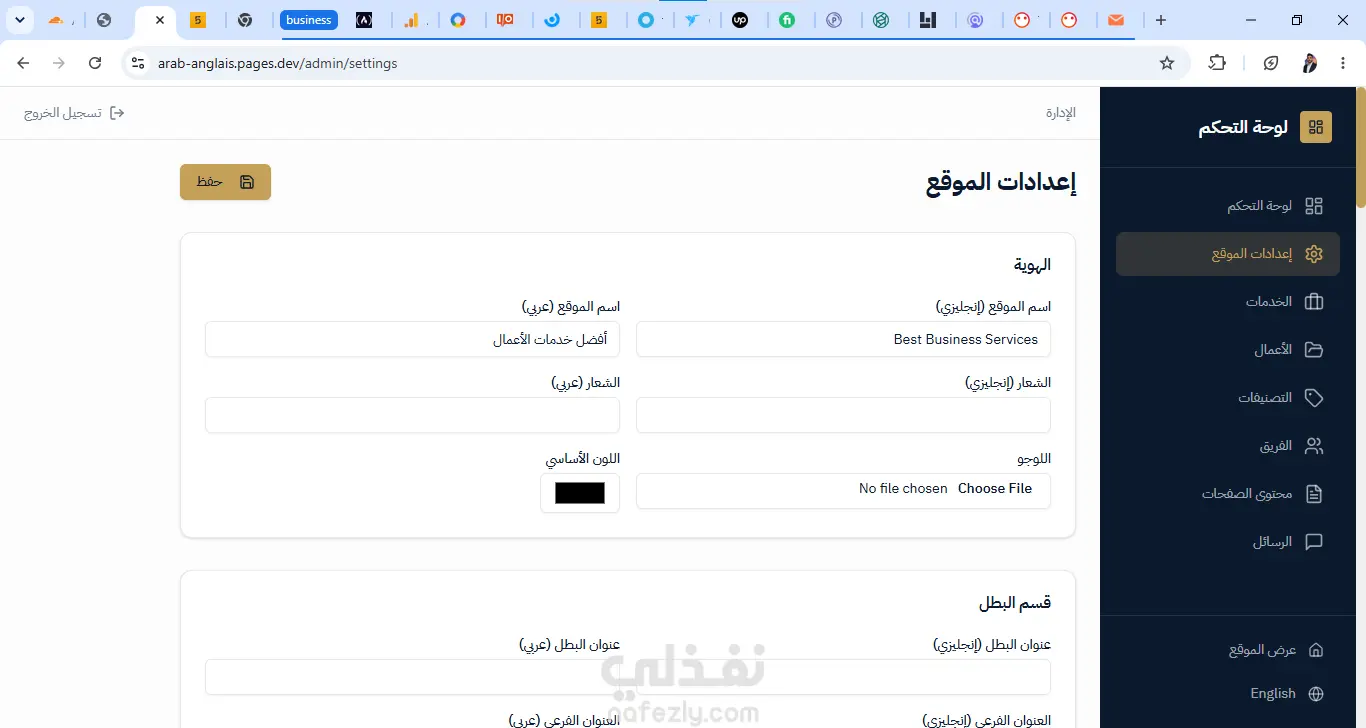Open the لوحة التحكم nav item above إعدادات الموقع
The width and height of the screenshot is (1366, 728).
coord(1228,206)
